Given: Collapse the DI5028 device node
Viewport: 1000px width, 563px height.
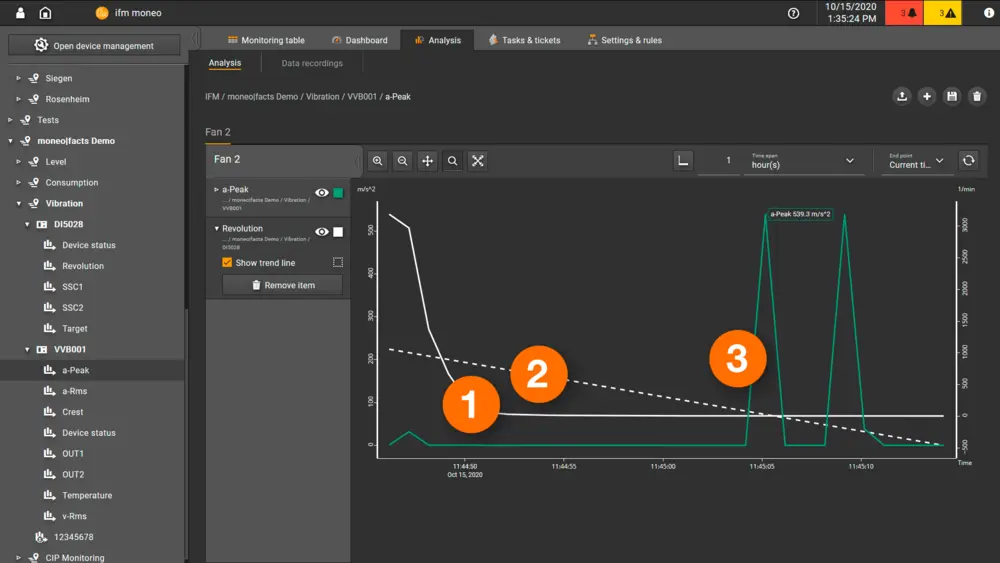Looking at the screenshot, I should [x=27, y=224].
